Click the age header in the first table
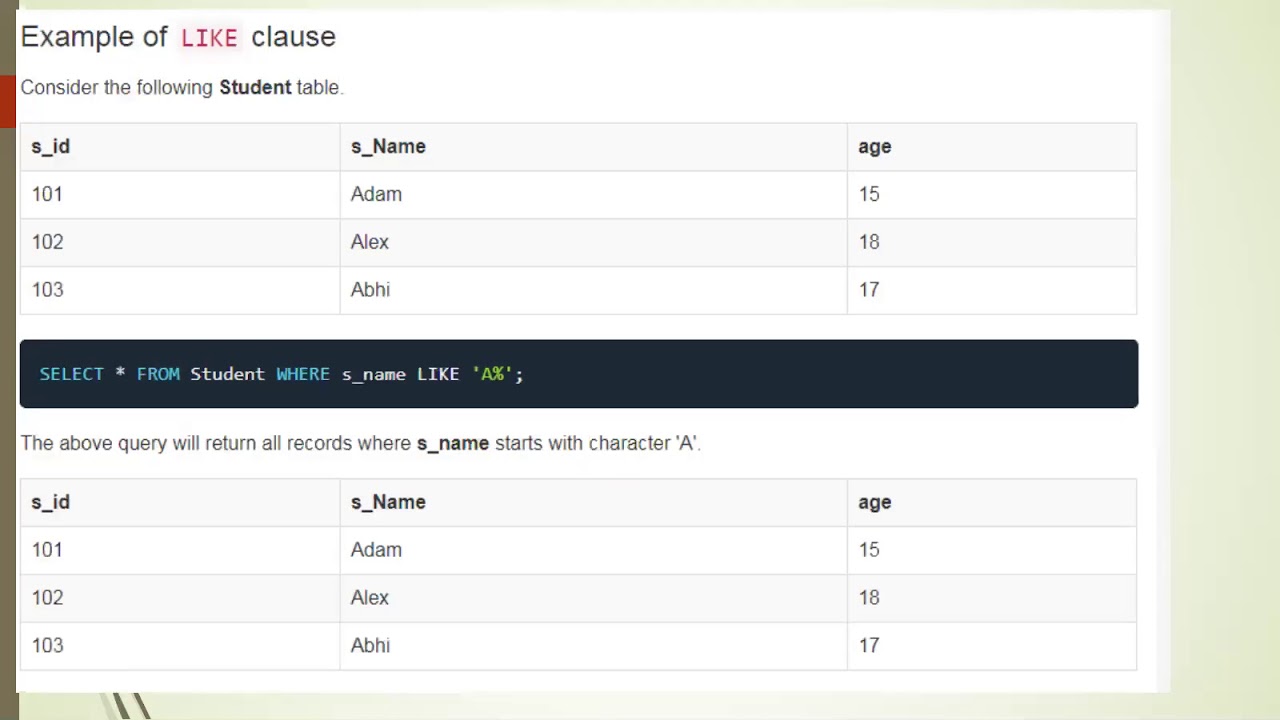 (x=874, y=147)
